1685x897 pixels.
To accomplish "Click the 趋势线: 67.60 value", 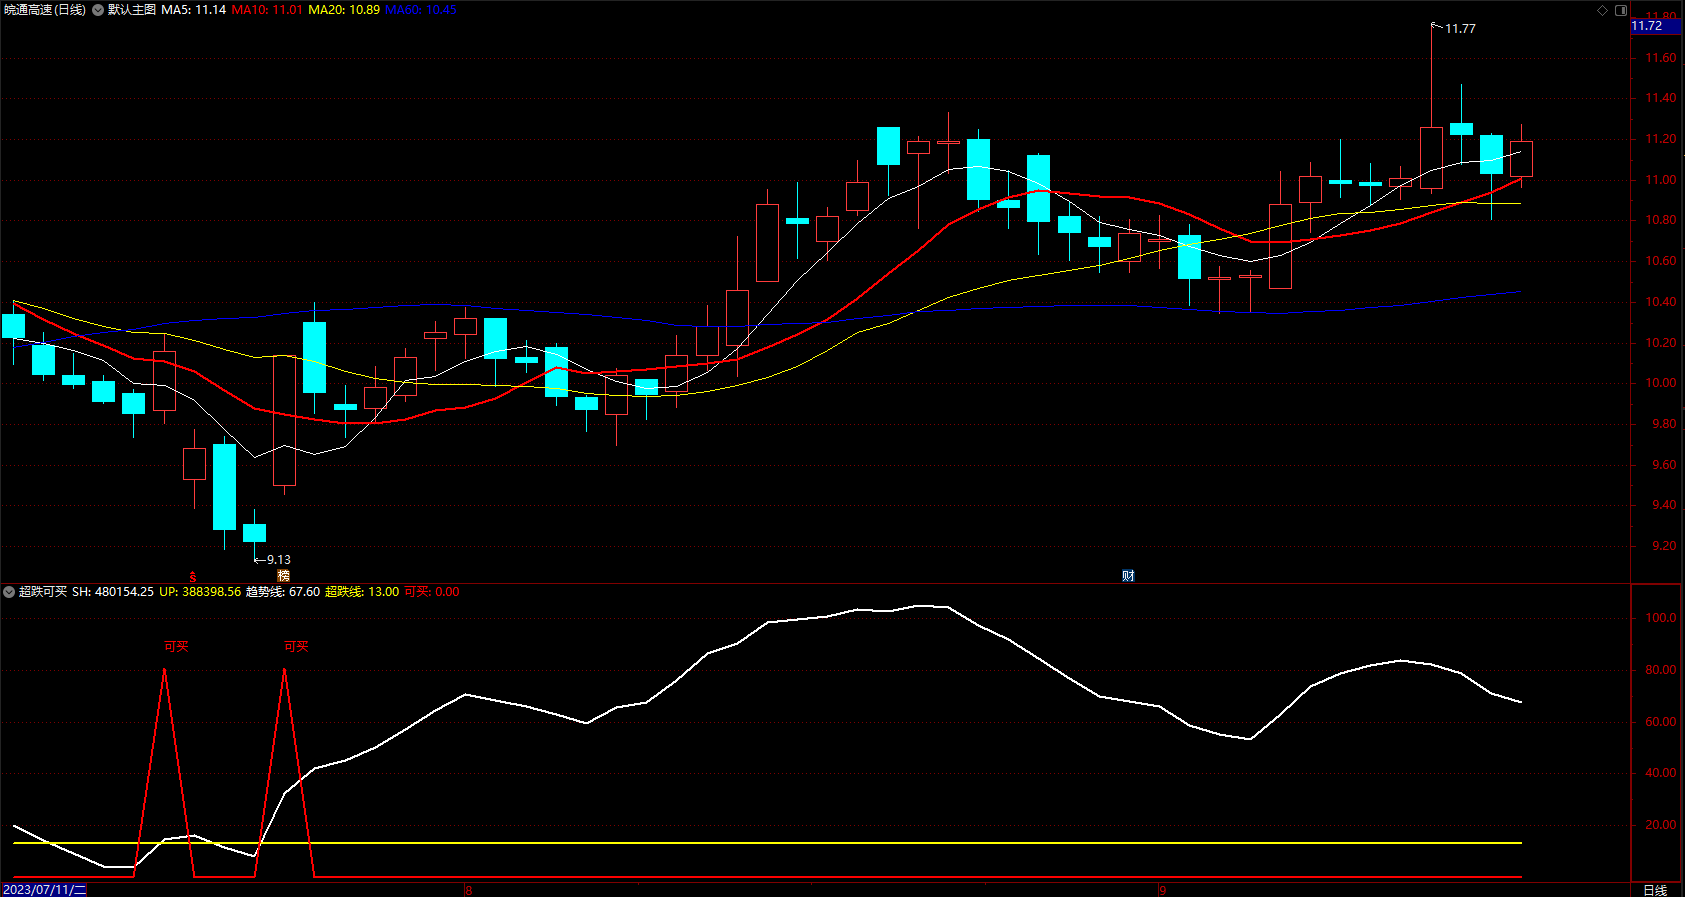I will (283, 592).
